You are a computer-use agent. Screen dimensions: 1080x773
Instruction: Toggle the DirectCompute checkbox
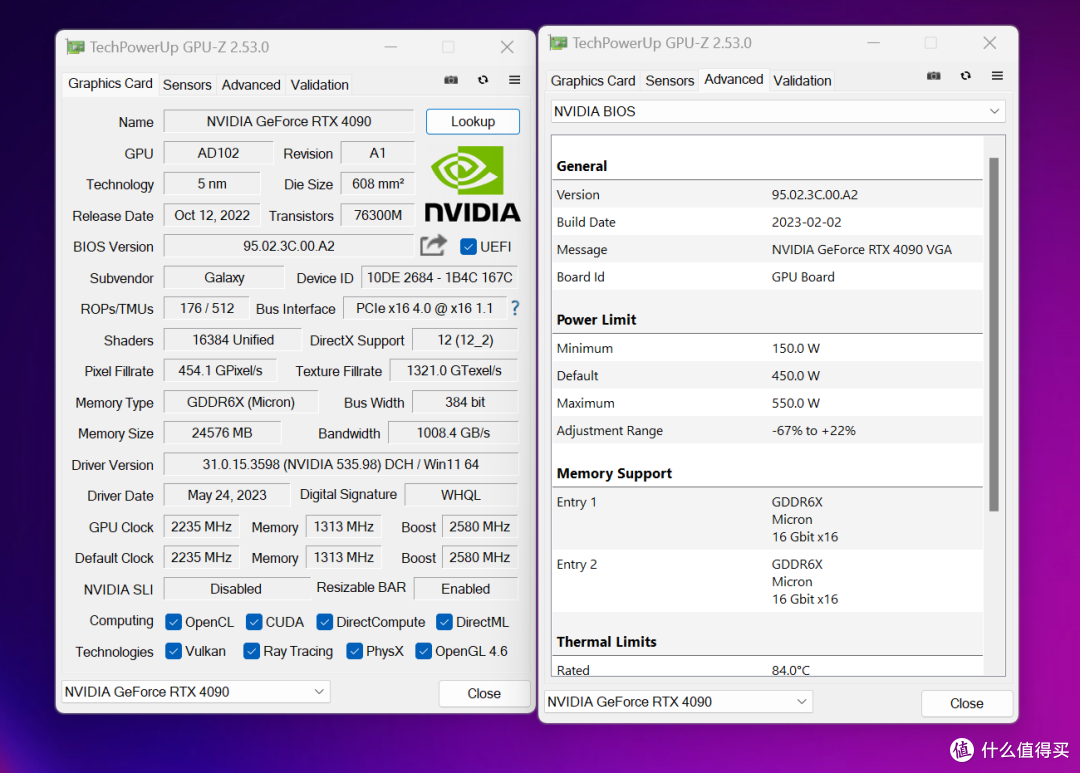pyautogui.click(x=324, y=622)
